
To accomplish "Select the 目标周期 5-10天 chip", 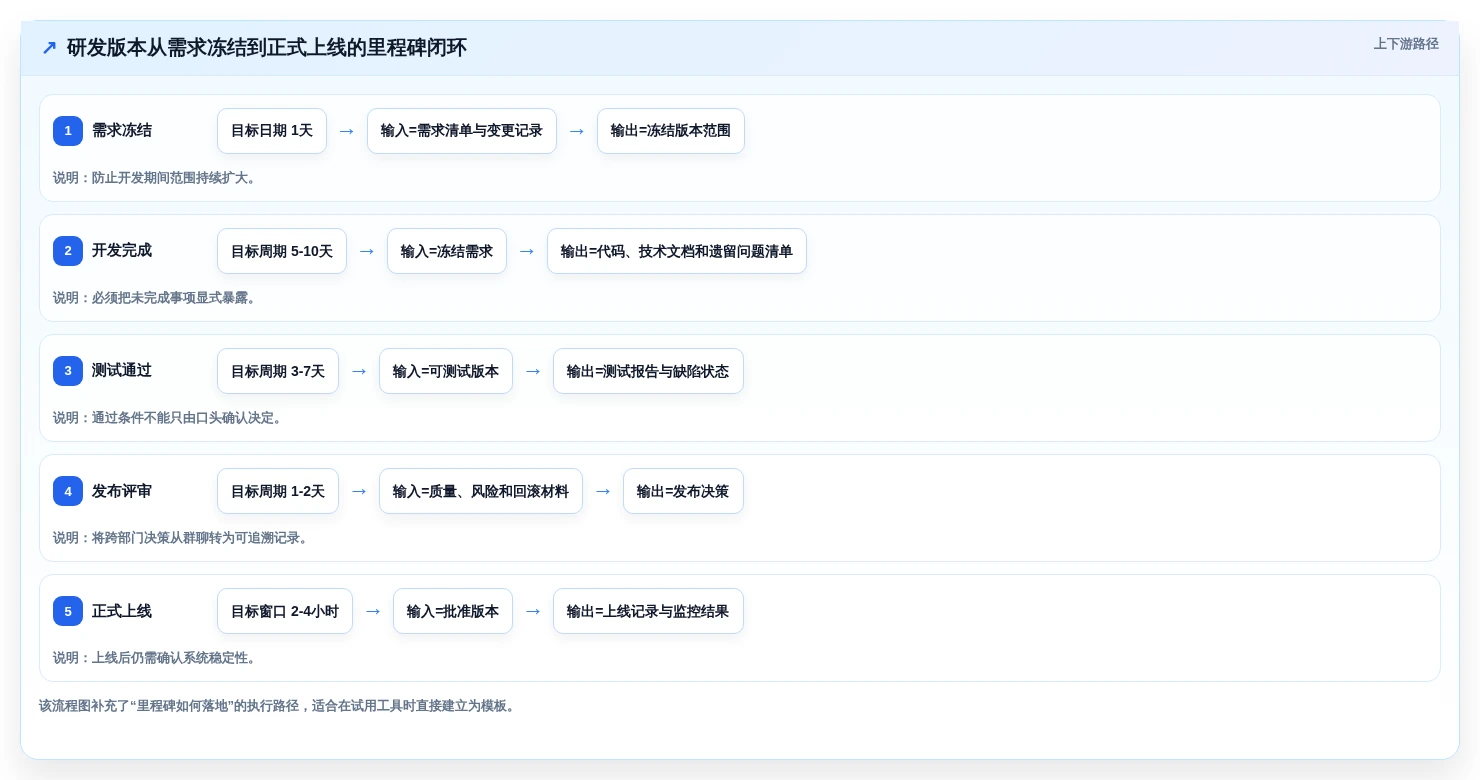I will [282, 251].
